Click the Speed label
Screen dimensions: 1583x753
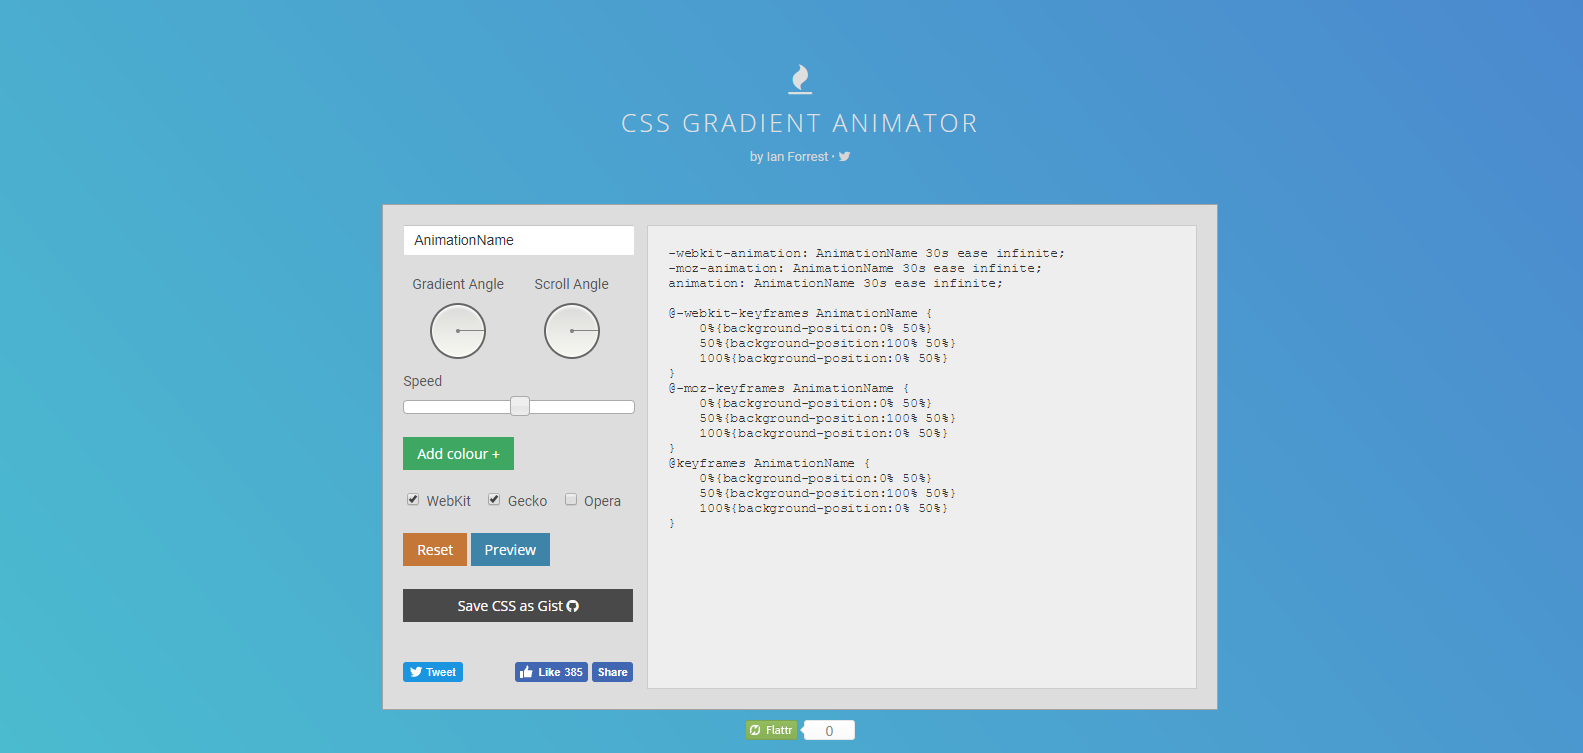422,381
